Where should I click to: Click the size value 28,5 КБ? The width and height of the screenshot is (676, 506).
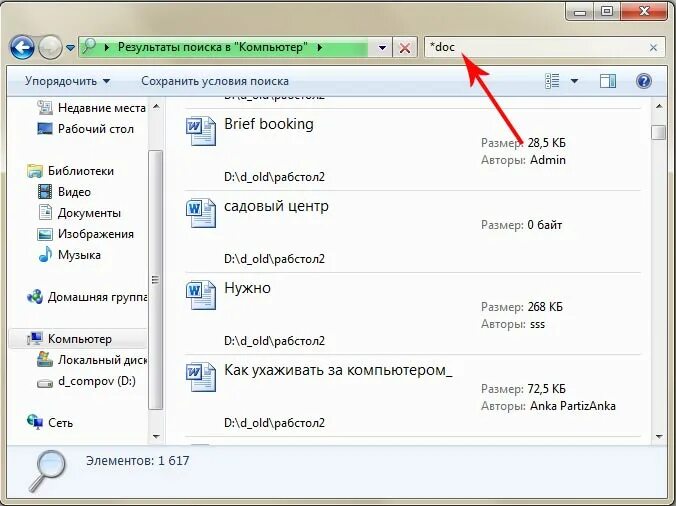click(x=546, y=143)
